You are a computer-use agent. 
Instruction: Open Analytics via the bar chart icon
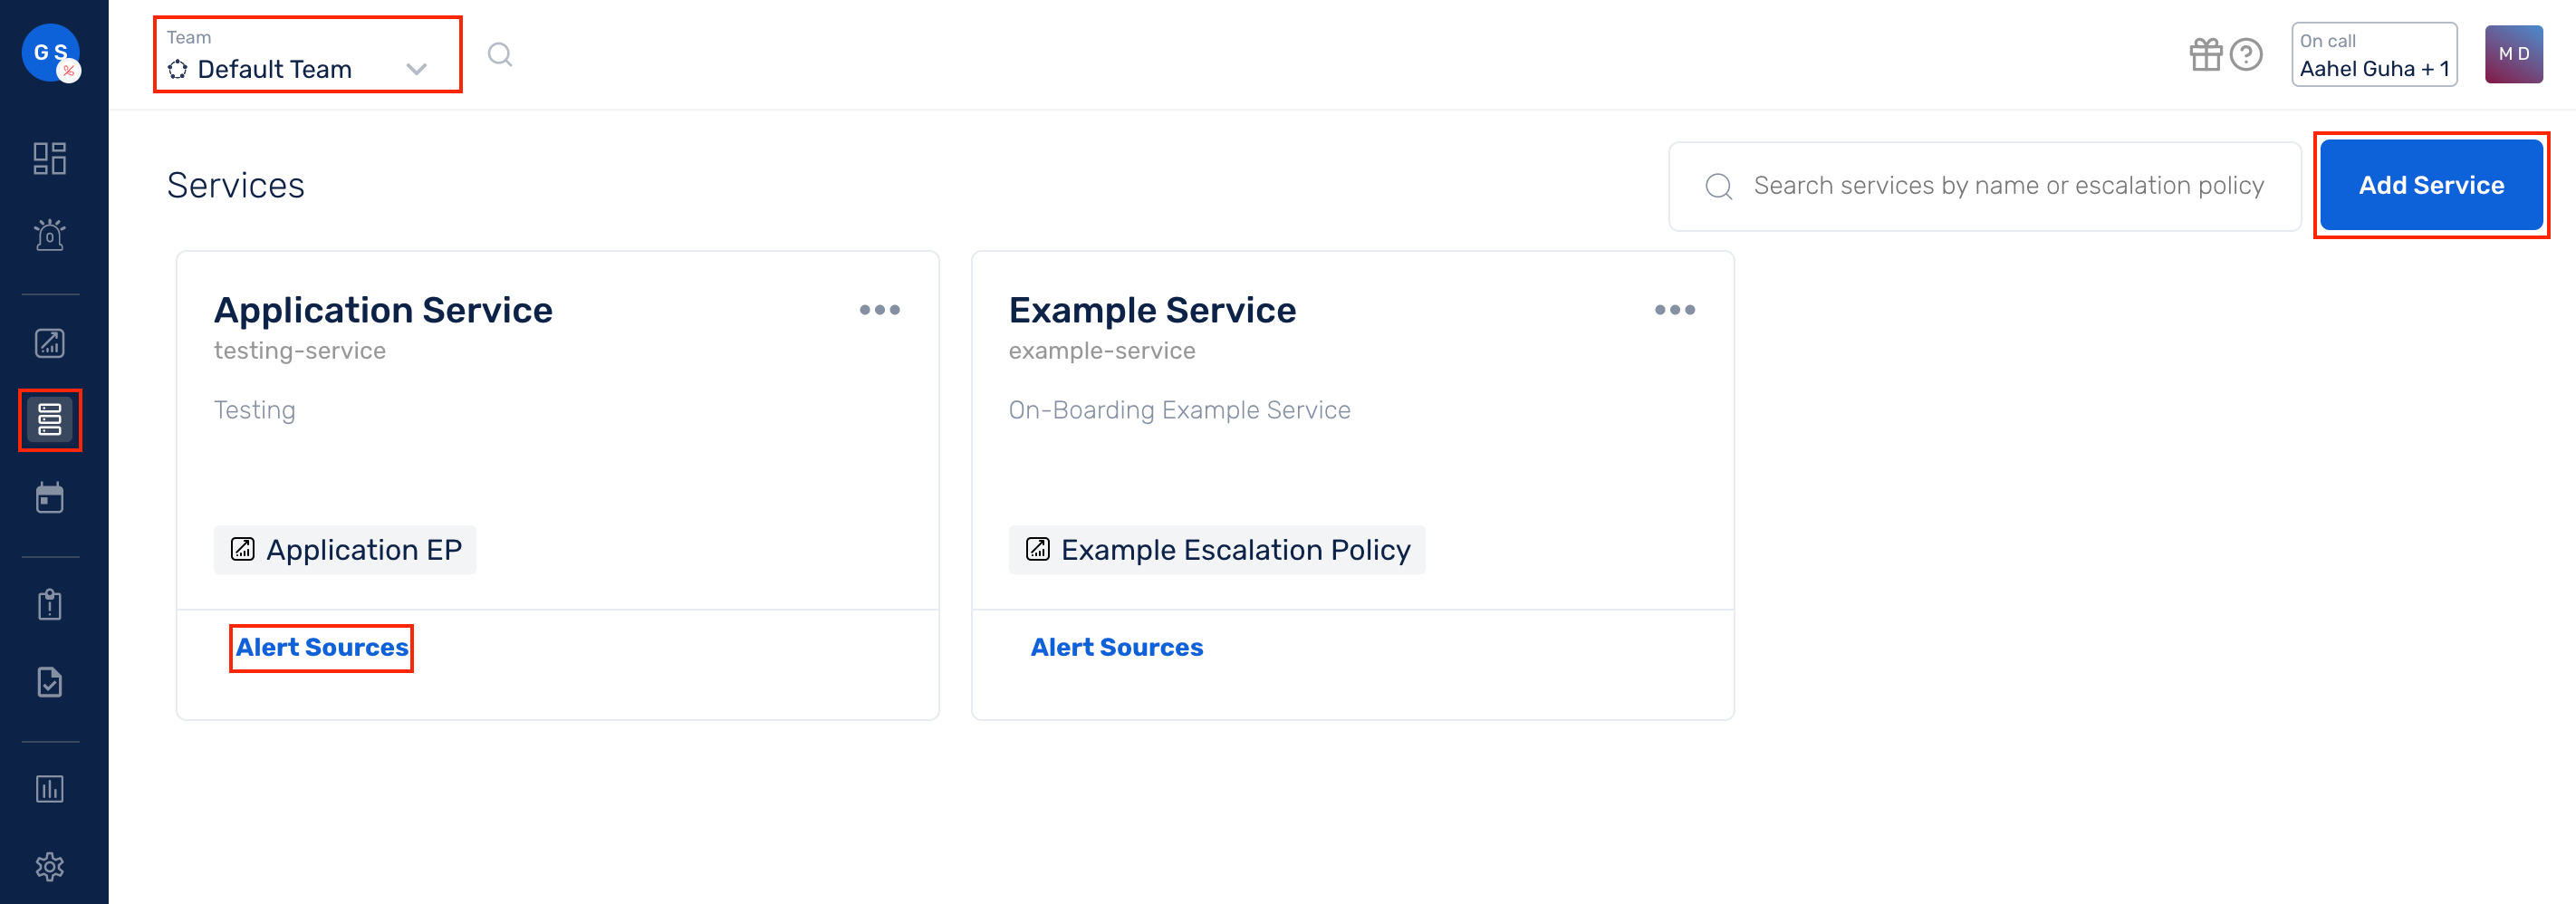coord(49,788)
